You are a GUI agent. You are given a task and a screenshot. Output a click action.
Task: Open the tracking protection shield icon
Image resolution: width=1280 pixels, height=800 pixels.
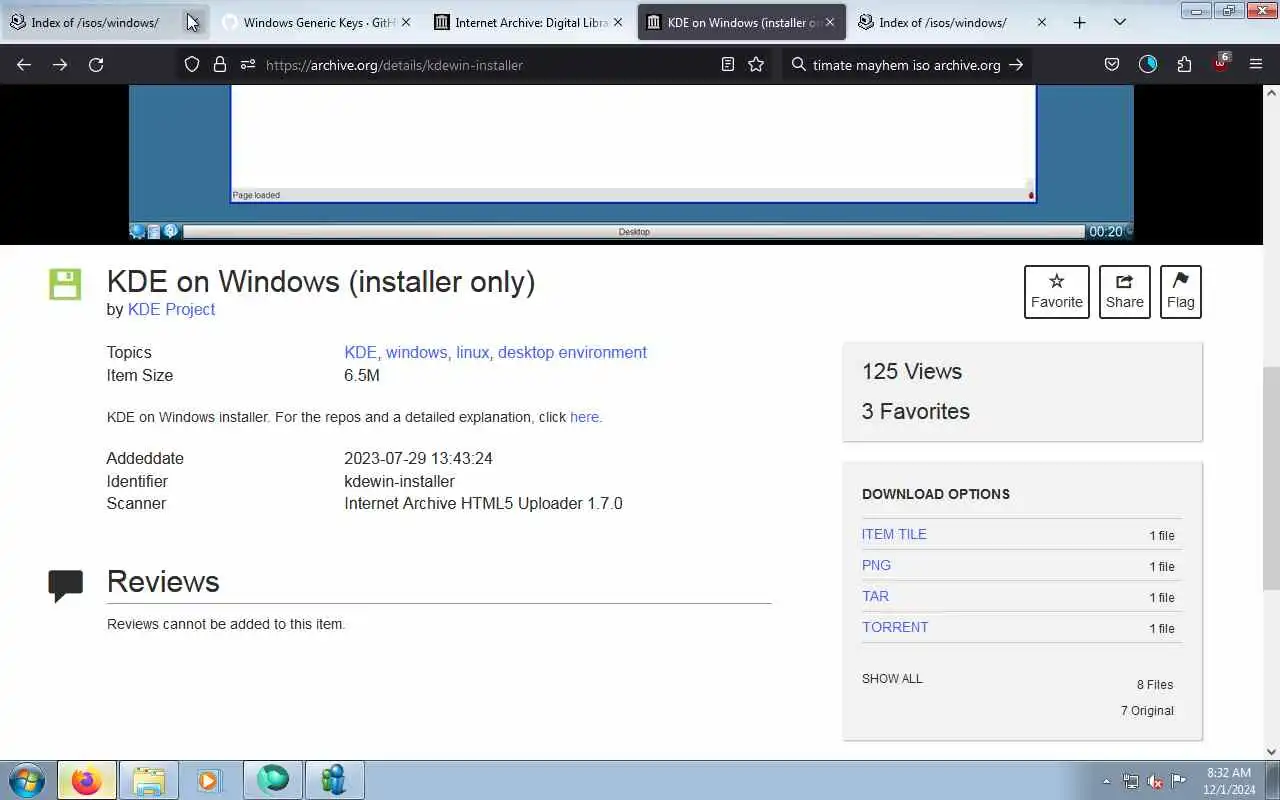pos(192,64)
